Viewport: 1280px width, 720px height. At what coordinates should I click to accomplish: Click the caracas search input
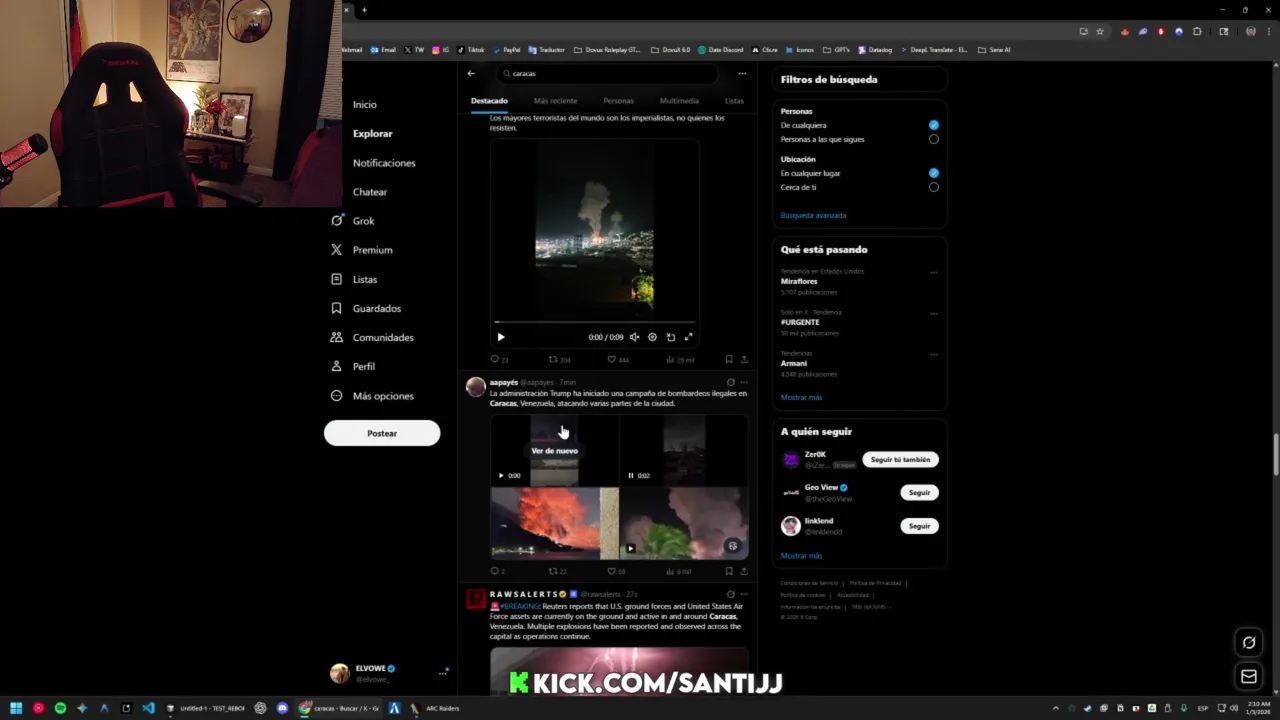[x=607, y=73]
